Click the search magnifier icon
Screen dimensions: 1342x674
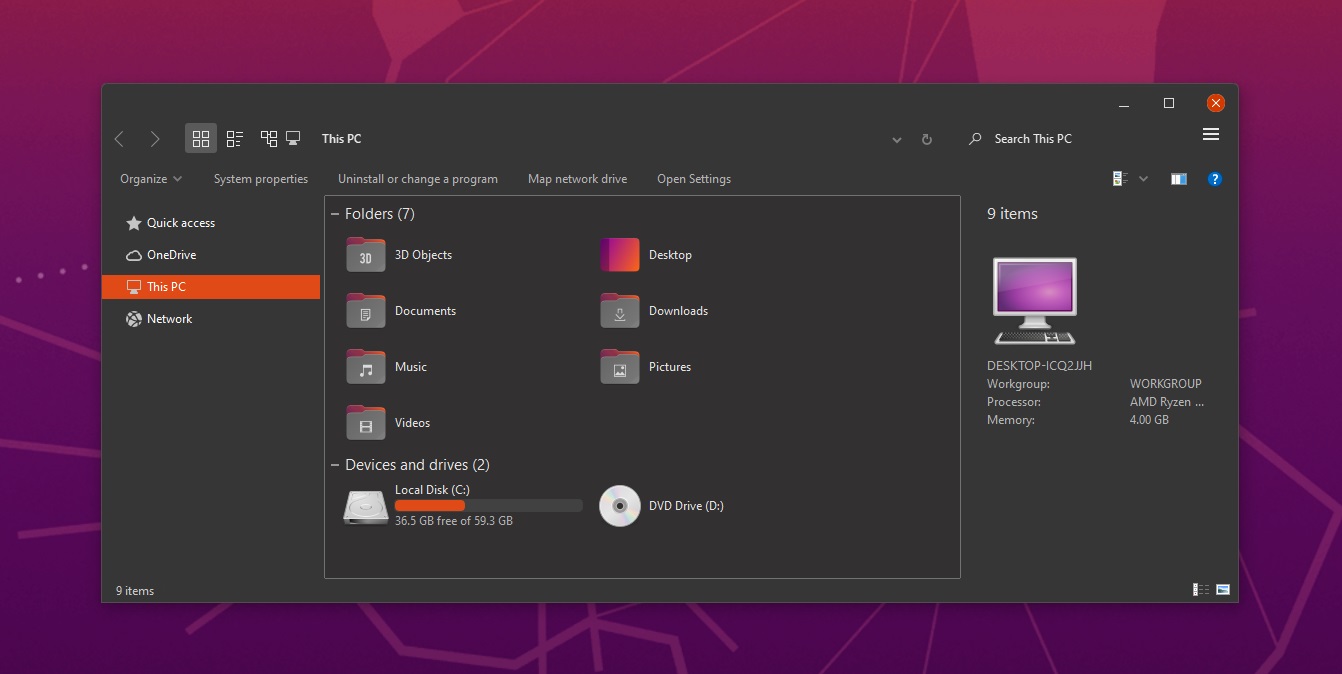[x=974, y=139]
